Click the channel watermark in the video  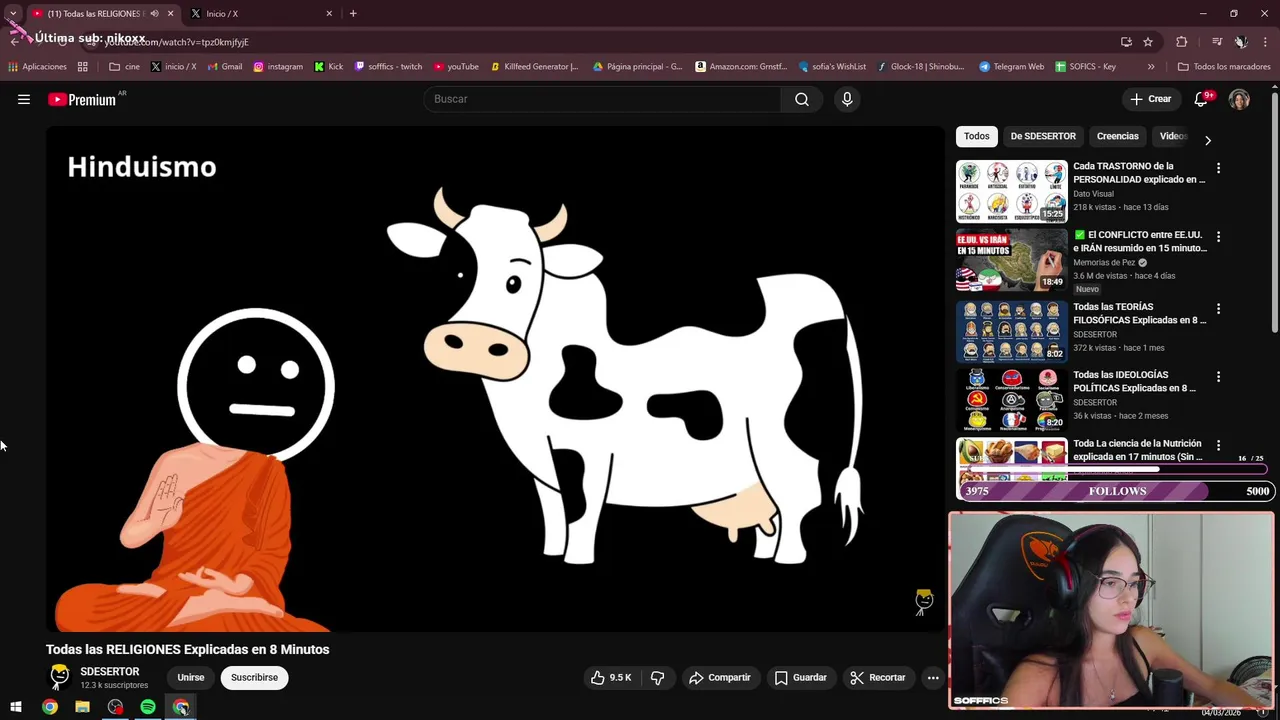coord(924,601)
